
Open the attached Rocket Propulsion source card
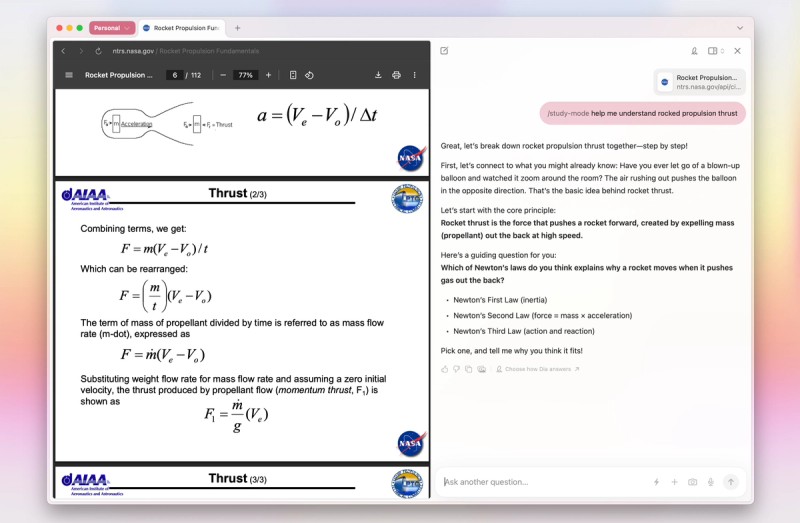pos(700,82)
